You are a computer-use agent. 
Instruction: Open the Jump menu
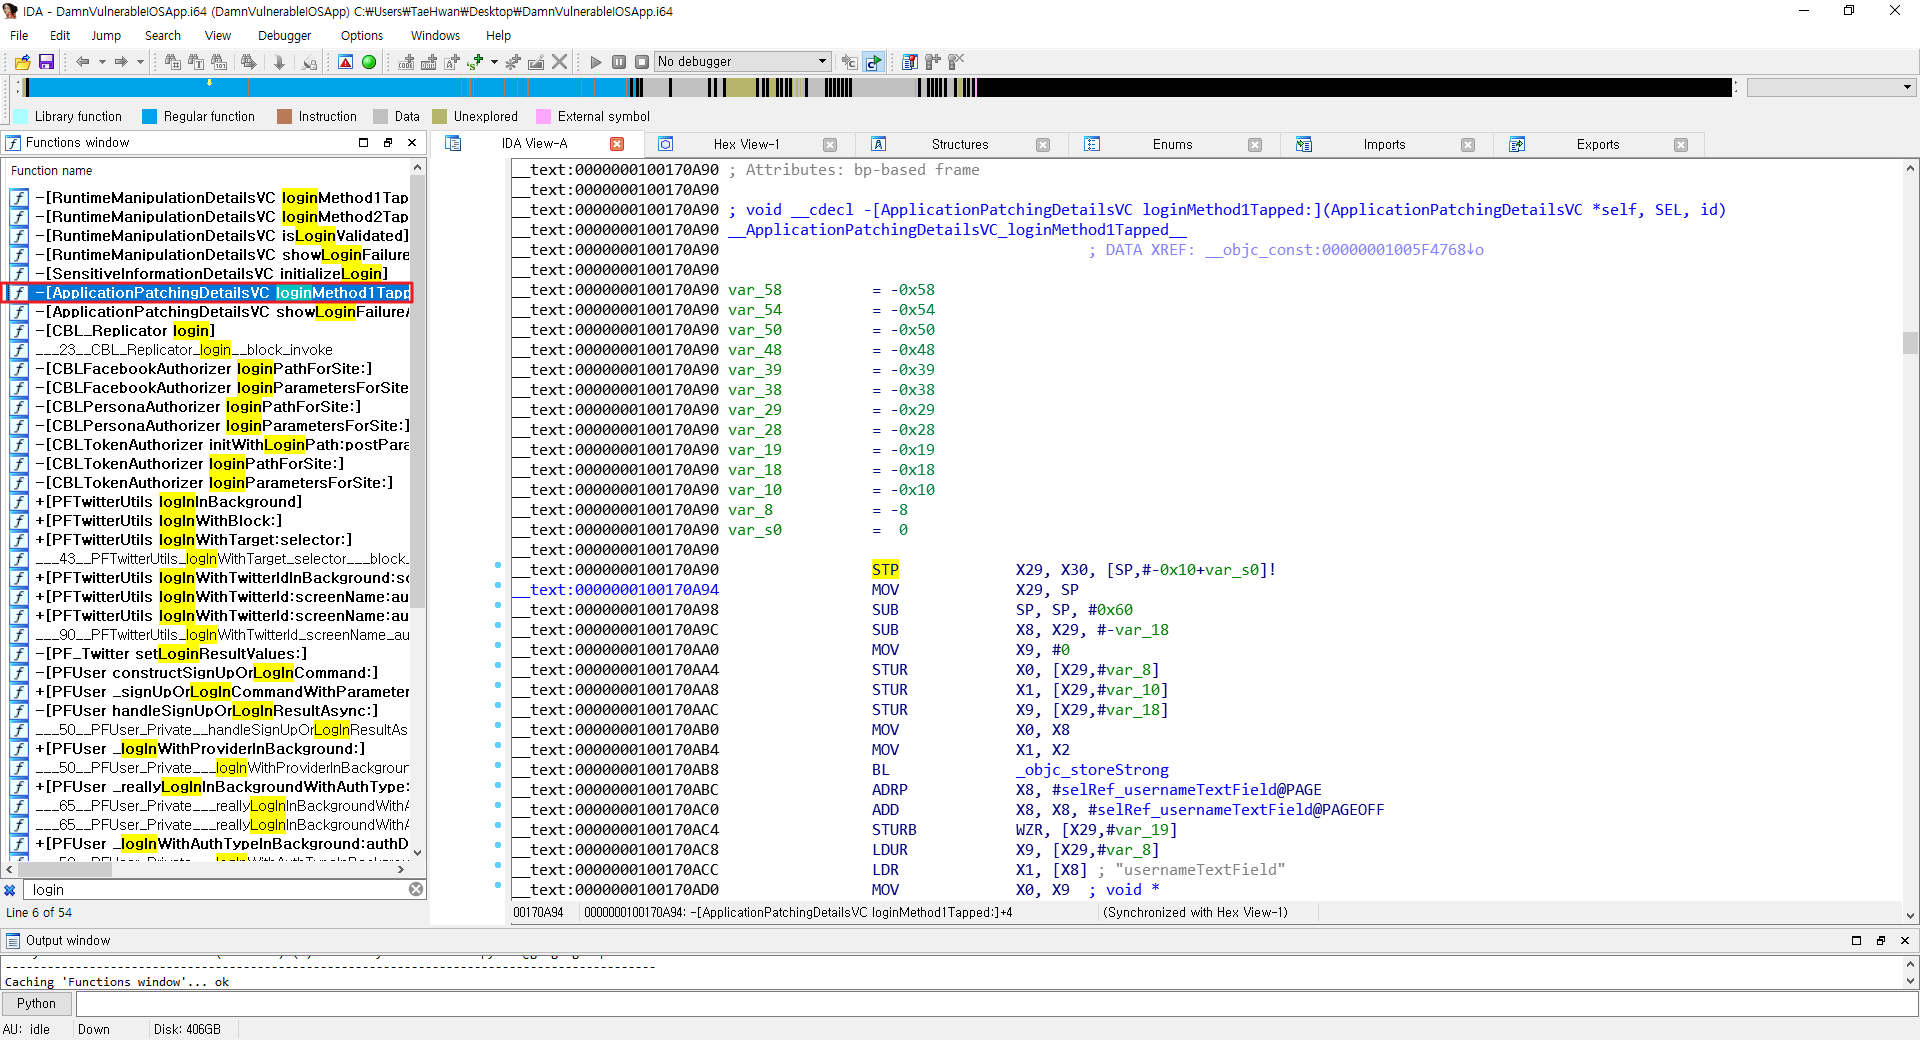click(106, 35)
